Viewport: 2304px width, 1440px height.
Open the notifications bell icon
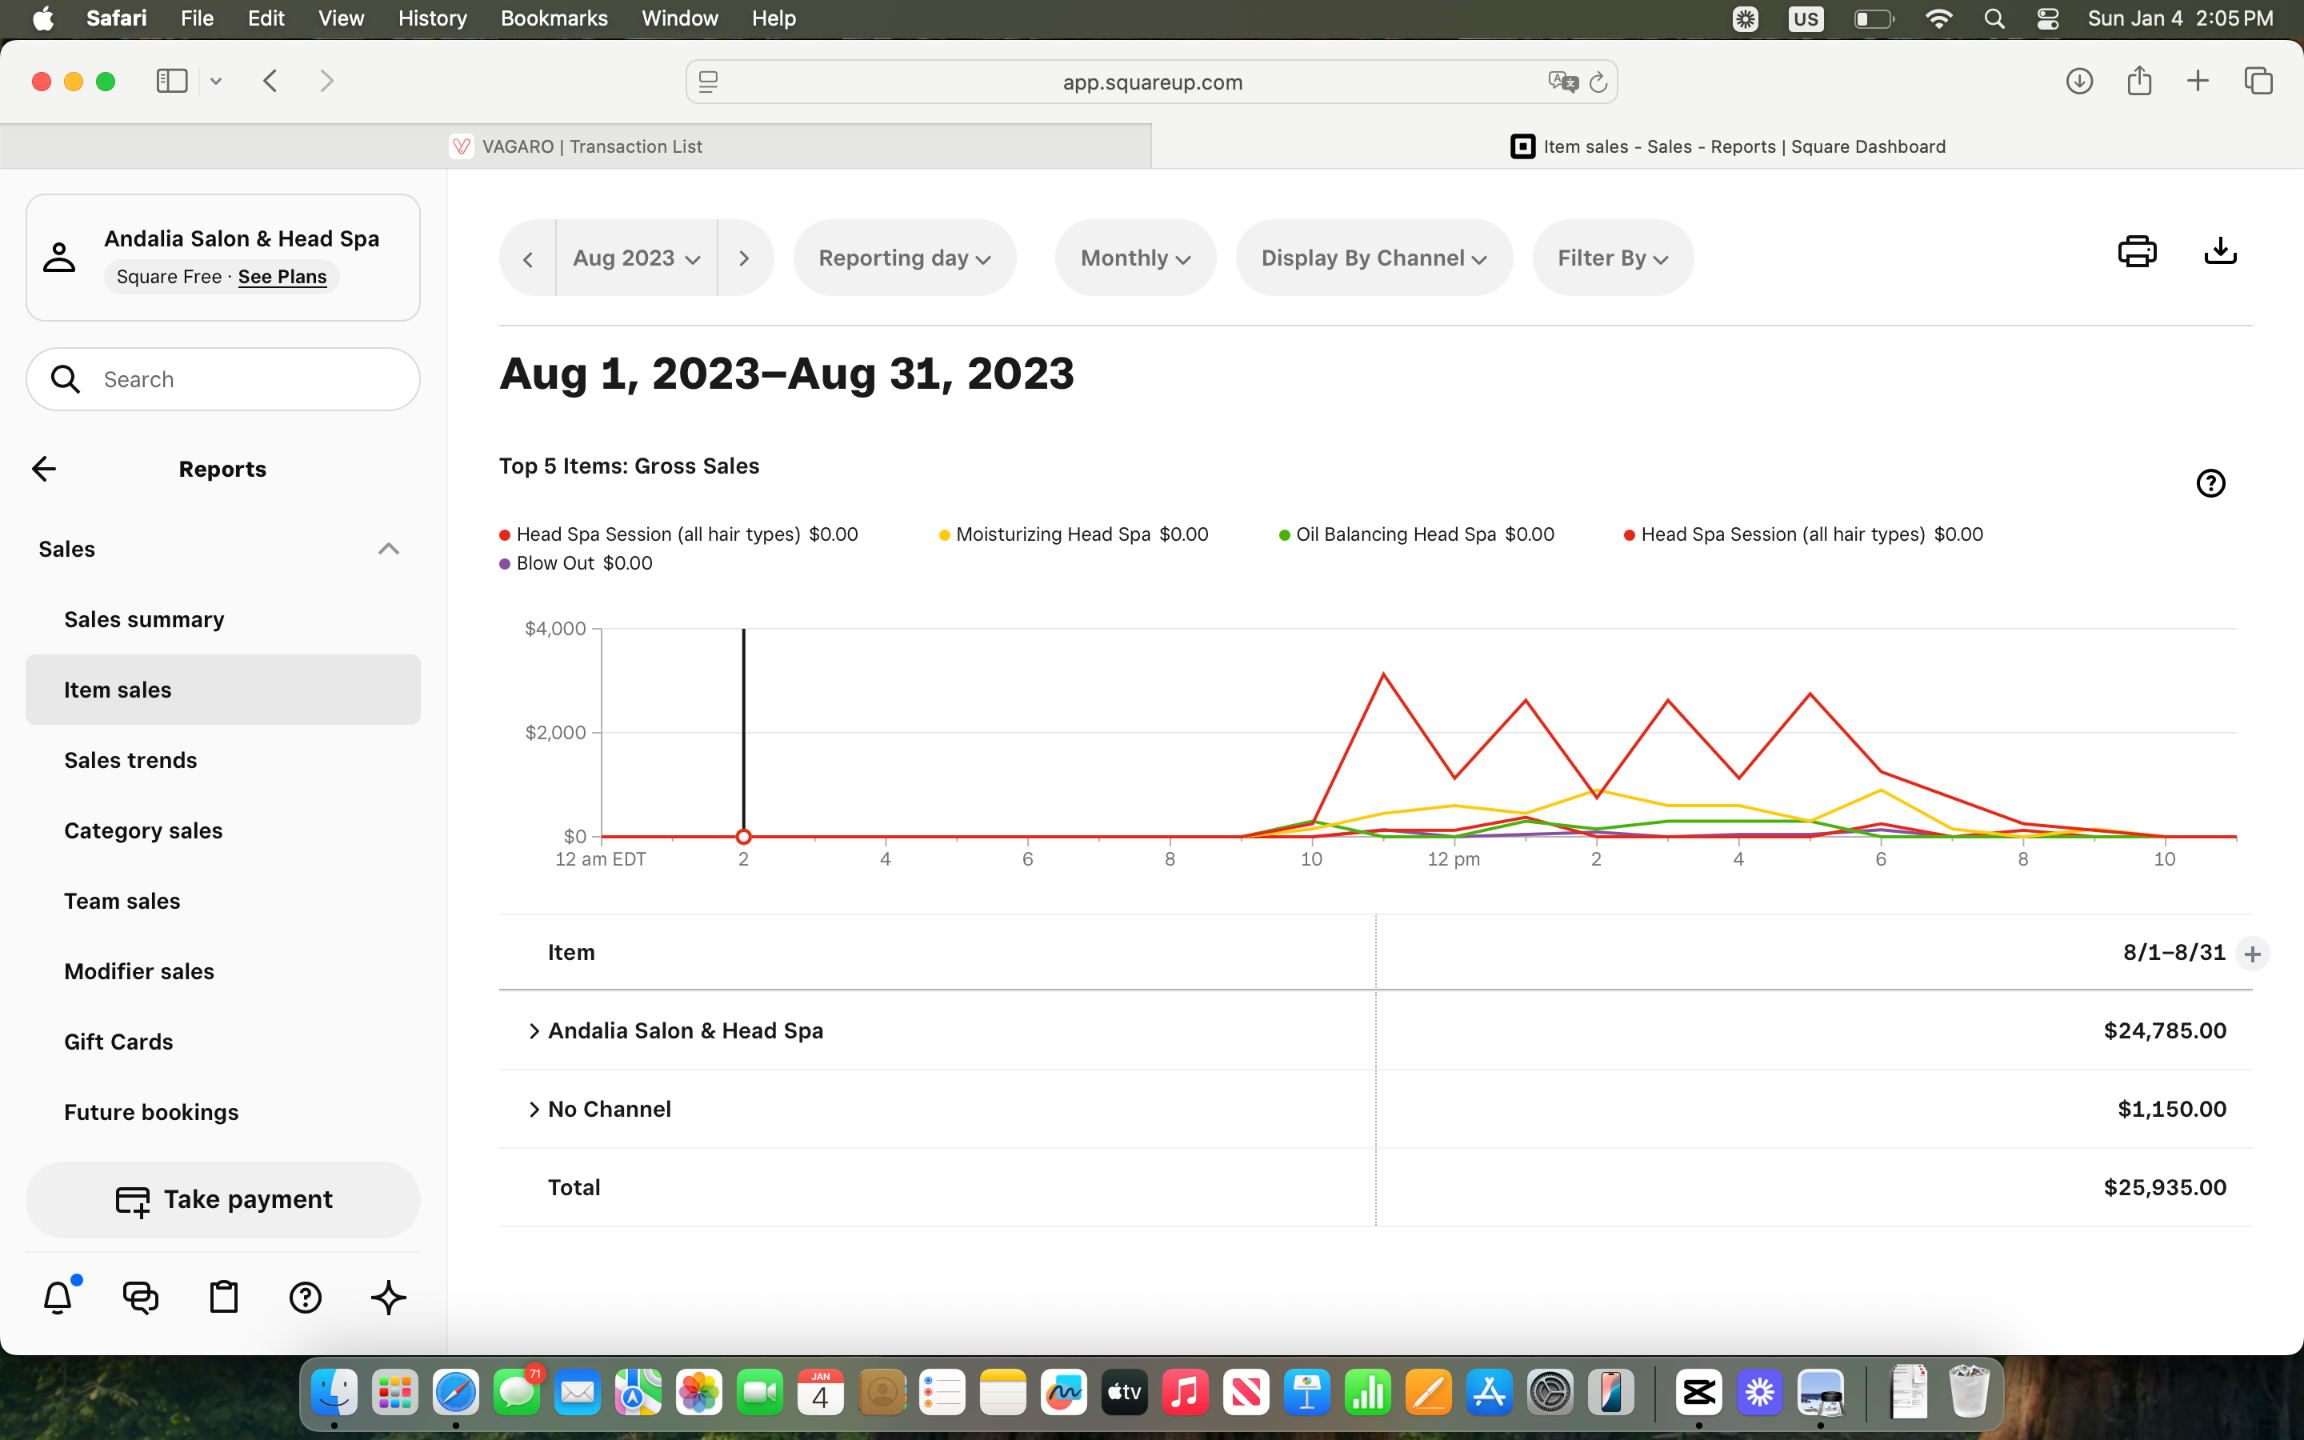(58, 1297)
